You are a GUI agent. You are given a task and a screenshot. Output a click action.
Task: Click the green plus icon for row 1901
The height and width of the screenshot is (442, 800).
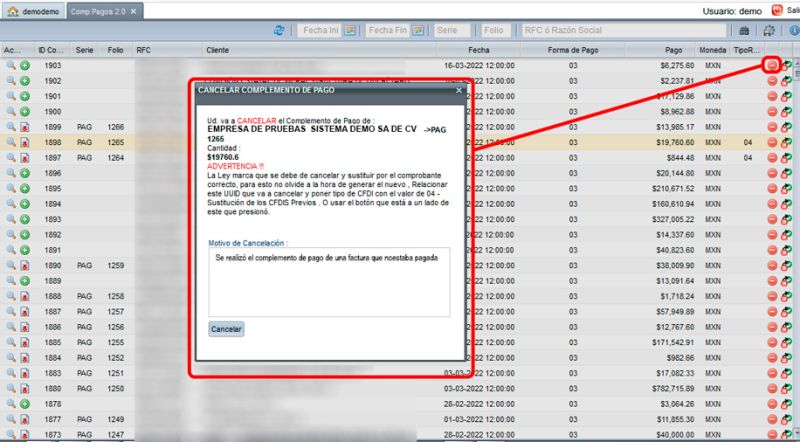coord(23,96)
